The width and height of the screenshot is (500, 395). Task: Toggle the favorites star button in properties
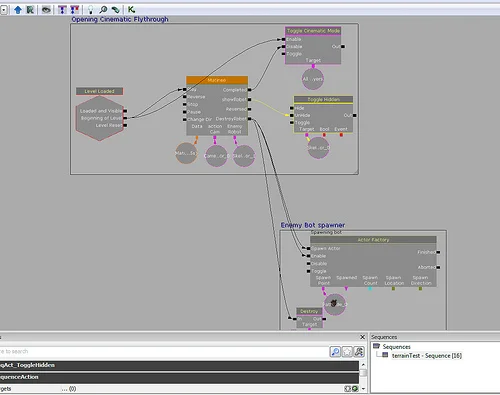[347, 351]
